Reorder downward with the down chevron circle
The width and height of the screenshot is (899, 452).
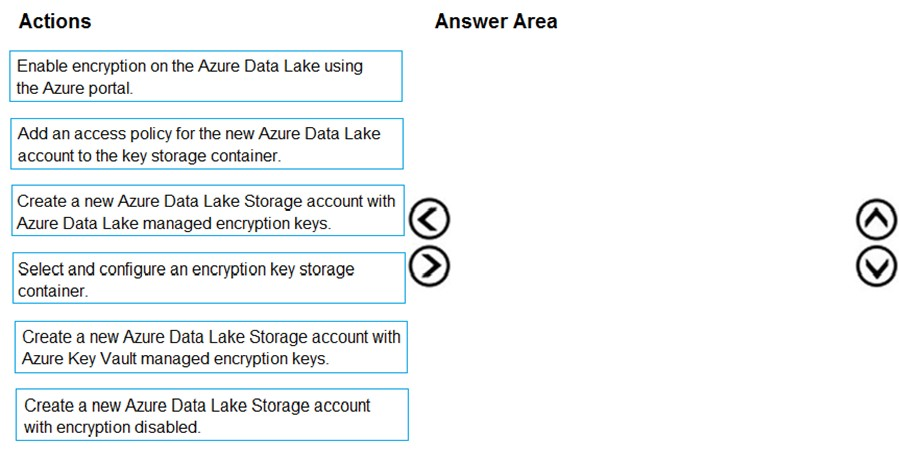(x=874, y=265)
